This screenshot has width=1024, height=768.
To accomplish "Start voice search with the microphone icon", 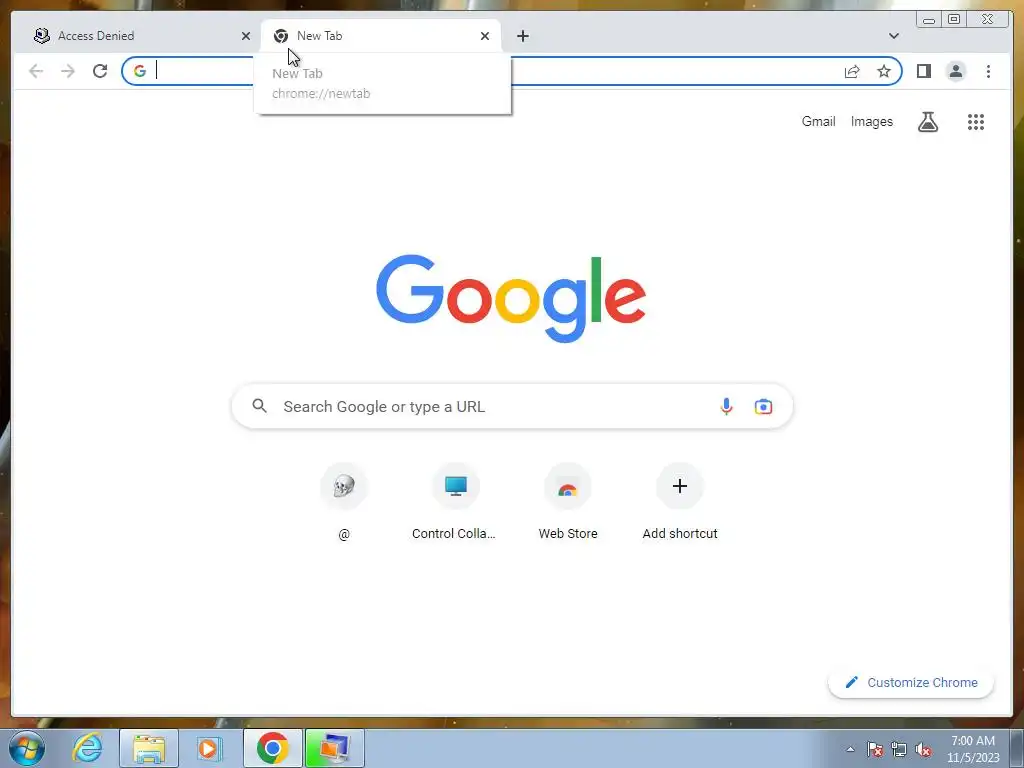I will coord(726,406).
